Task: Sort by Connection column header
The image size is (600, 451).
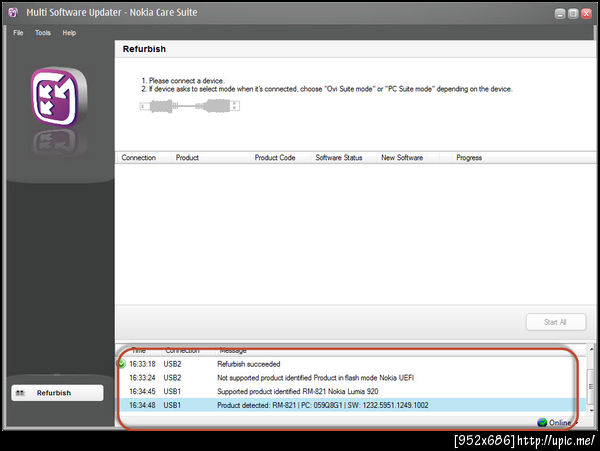Action: [139, 158]
